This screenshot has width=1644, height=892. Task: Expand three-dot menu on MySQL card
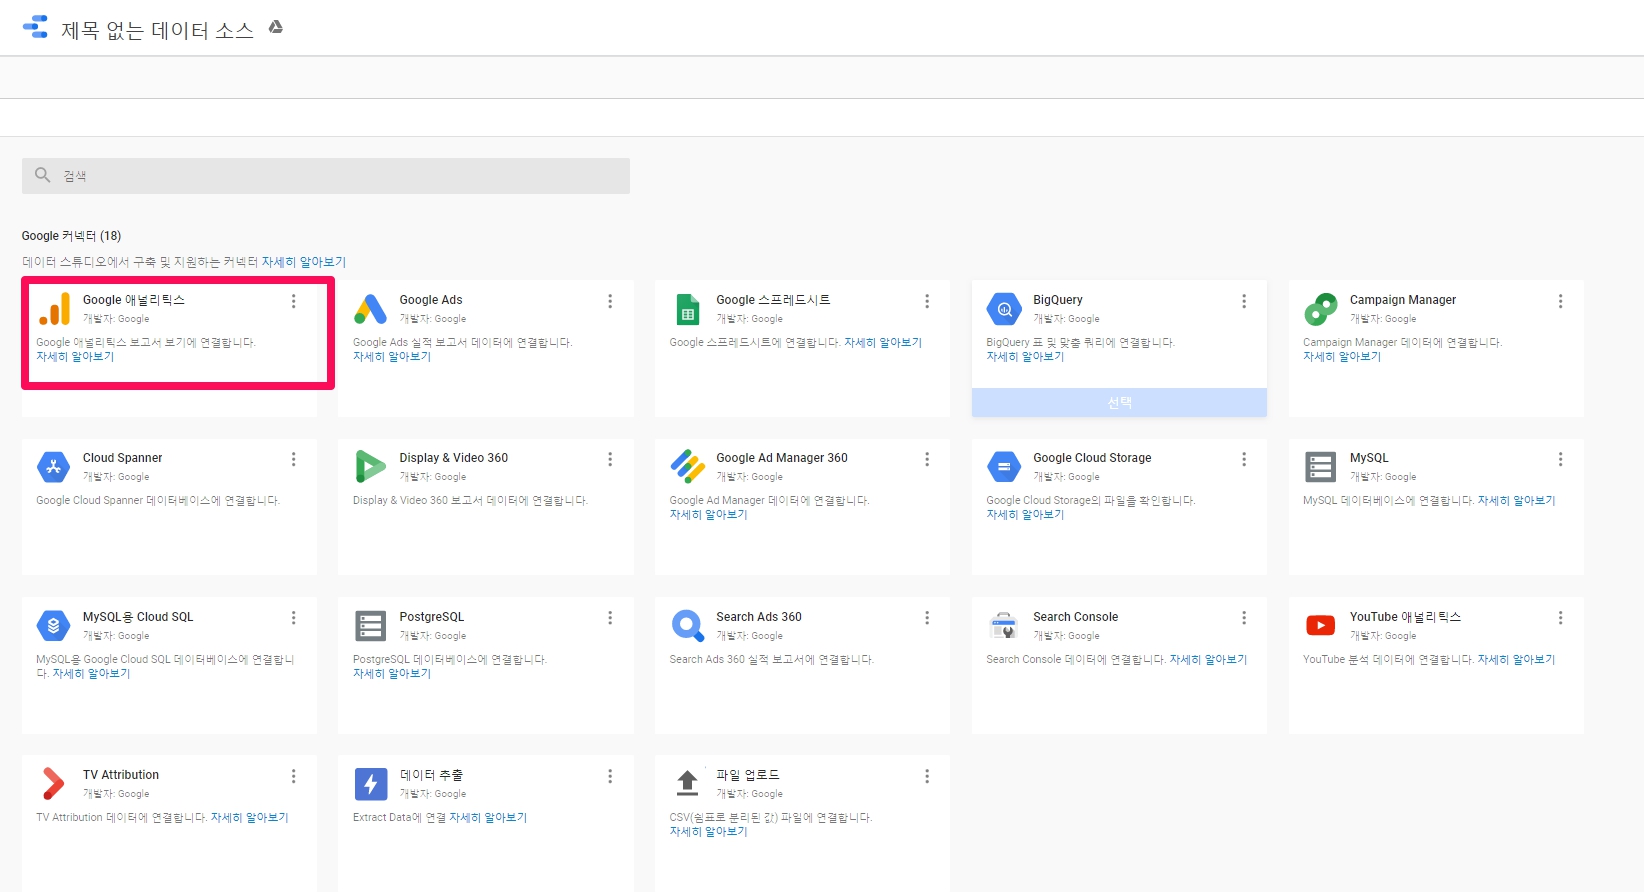click(1559, 459)
